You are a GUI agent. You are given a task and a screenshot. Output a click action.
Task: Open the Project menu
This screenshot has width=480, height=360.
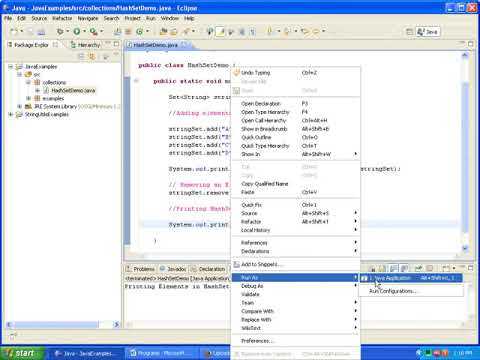click(132, 18)
